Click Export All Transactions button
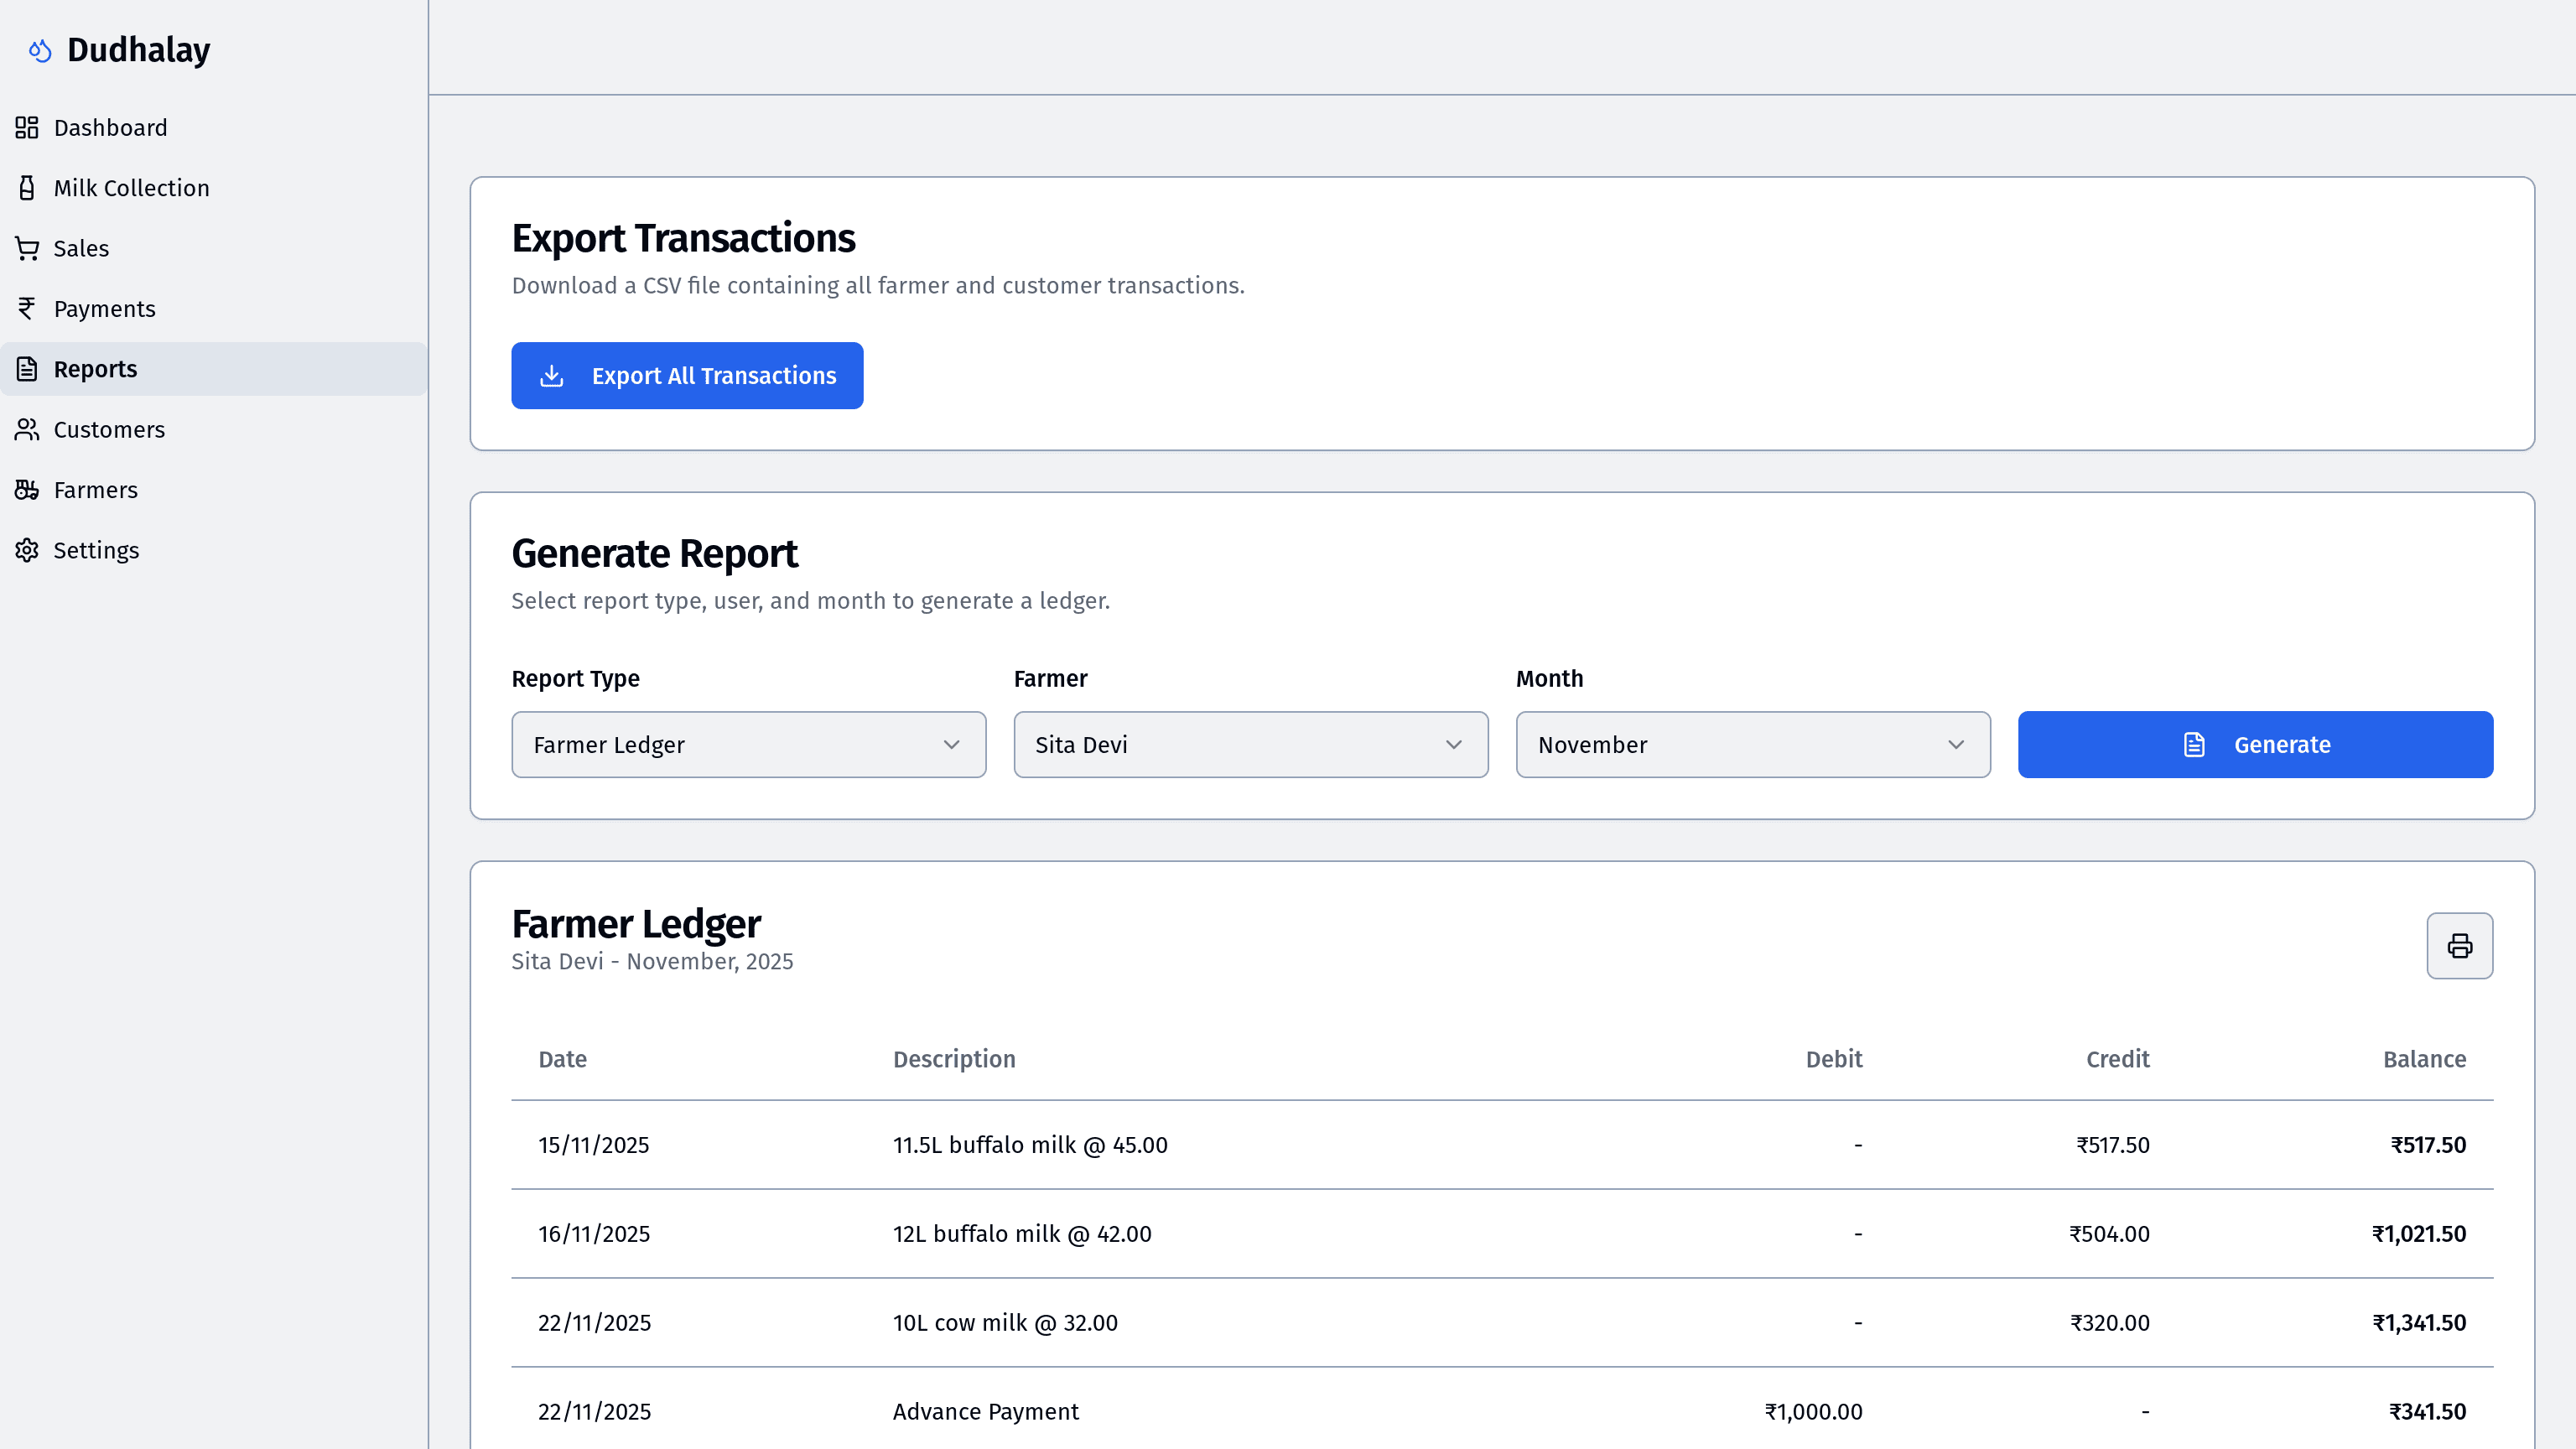This screenshot has height=1449, width=2576. 687,376
